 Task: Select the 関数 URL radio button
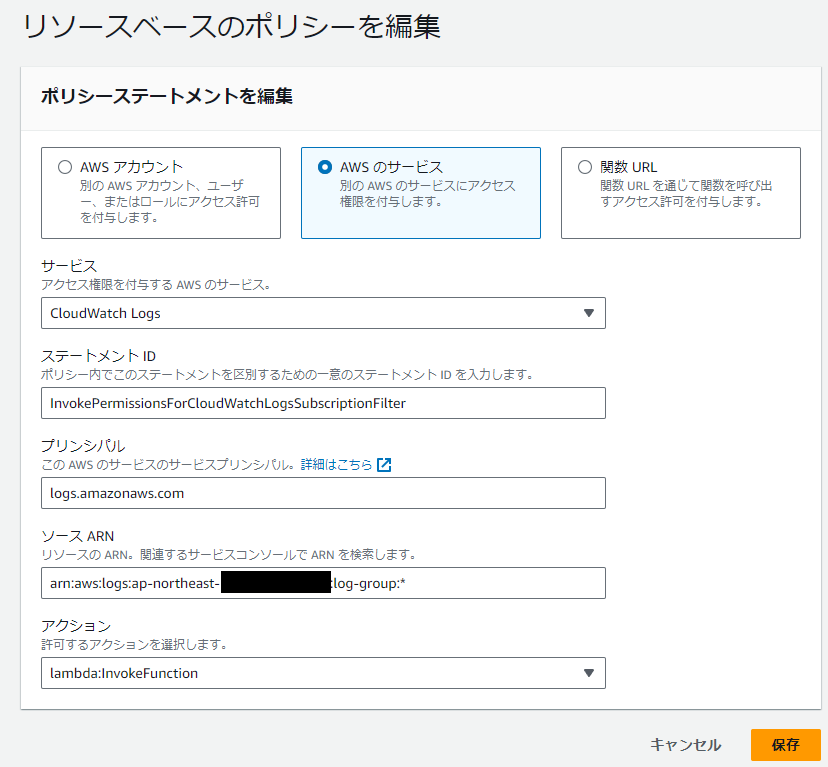(582, 167)
